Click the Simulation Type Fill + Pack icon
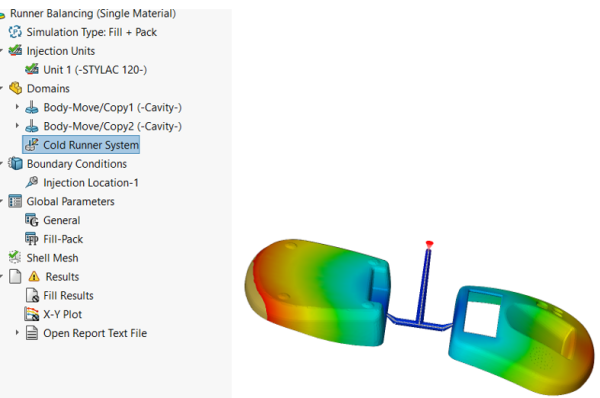 pyautogui.click(x=15, y=32)
